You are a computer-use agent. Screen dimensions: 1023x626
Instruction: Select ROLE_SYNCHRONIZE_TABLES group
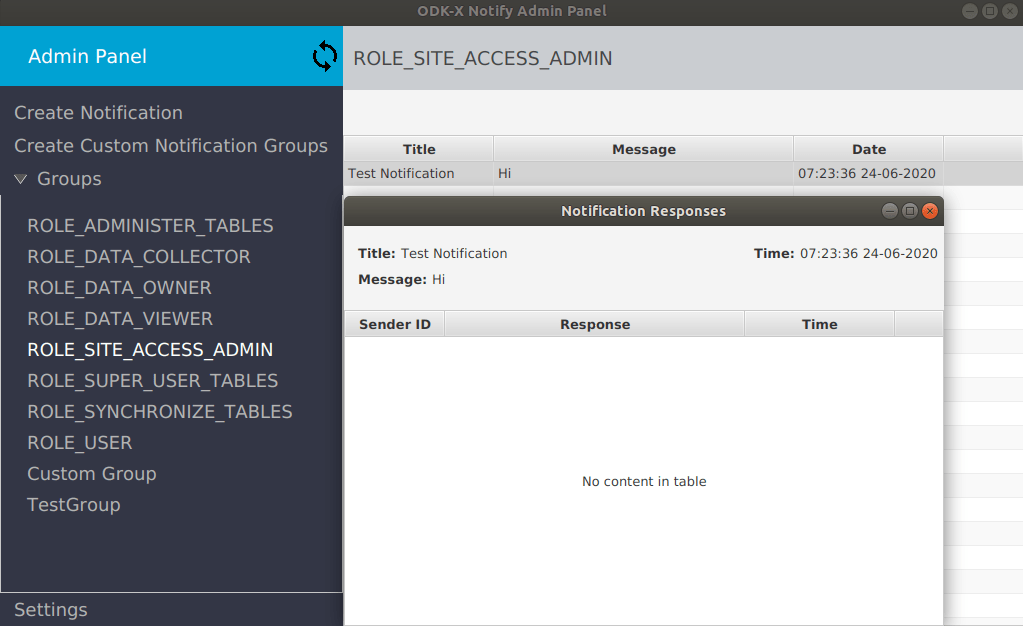[160, 412]
